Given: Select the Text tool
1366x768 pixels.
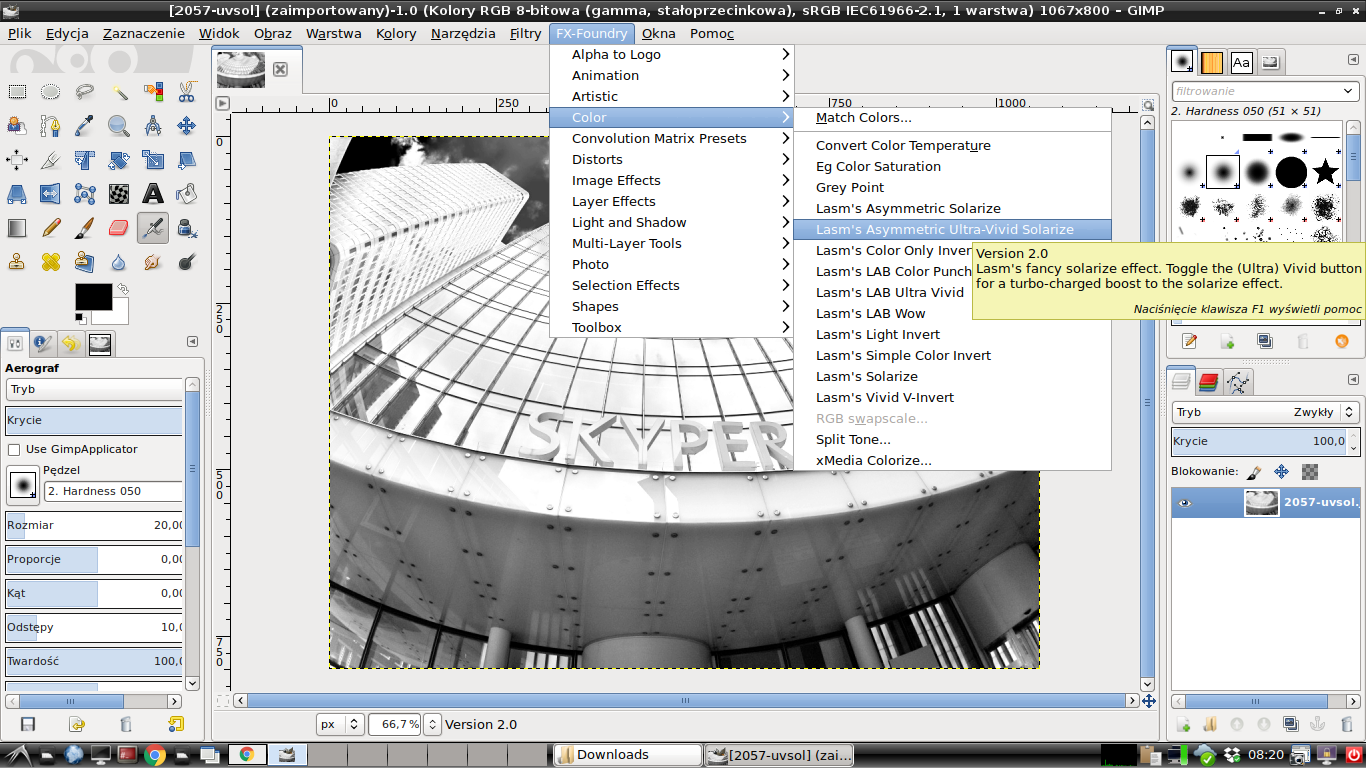Looking at the screenshot, I should click(x=153, y=193).
